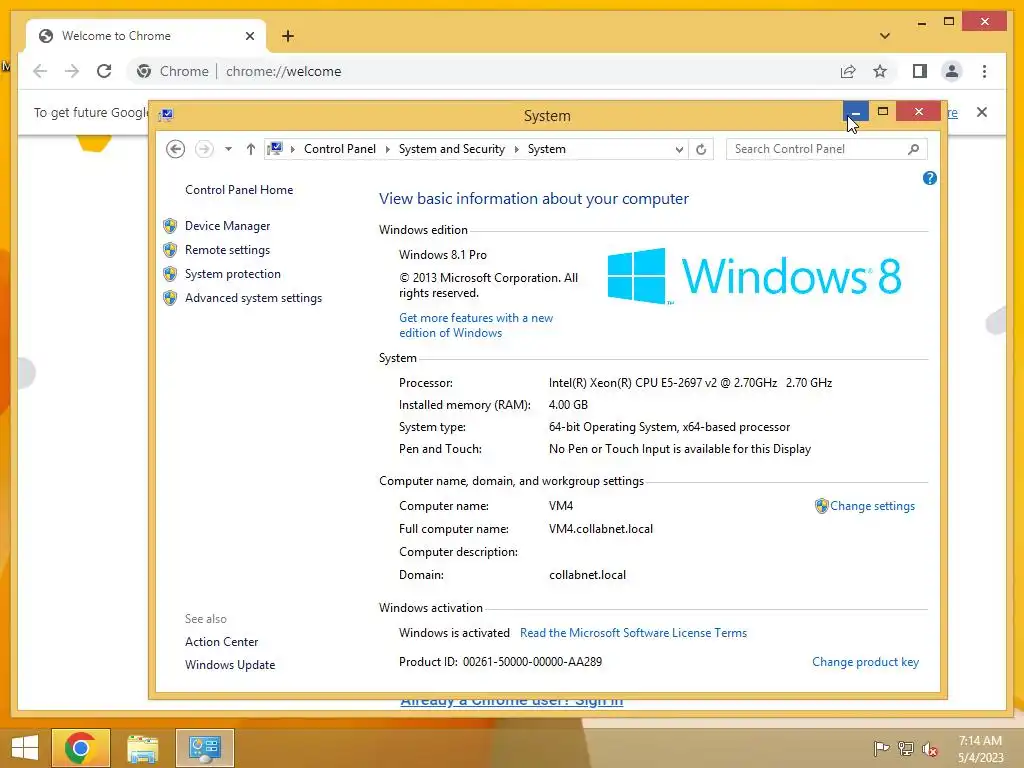The image size is (1024, 768).
Task: Expand arrow before Control Panel breadcrumb
Action: pyautogui.click(x=293, y=150)
